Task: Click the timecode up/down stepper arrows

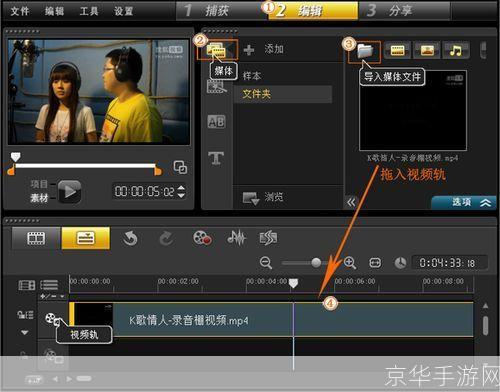Action: point(181,192)
